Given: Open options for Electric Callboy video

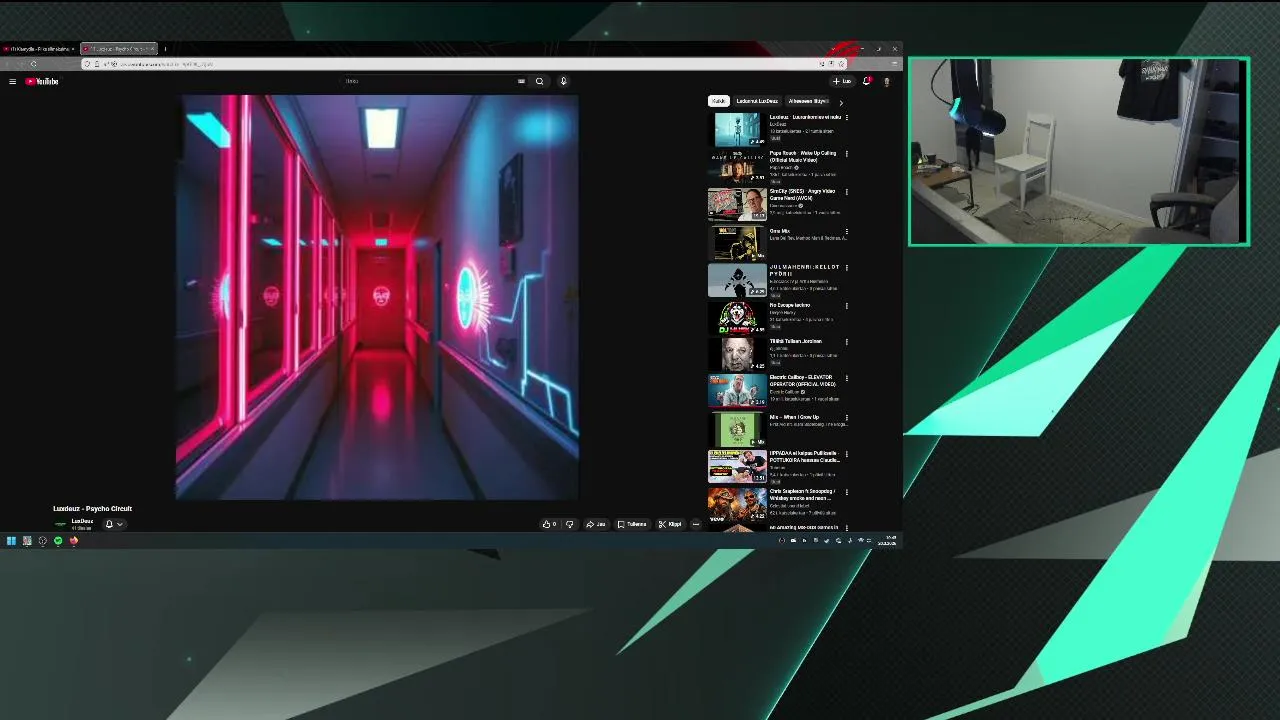Looking at the screenshot, I should click(847, 379).
